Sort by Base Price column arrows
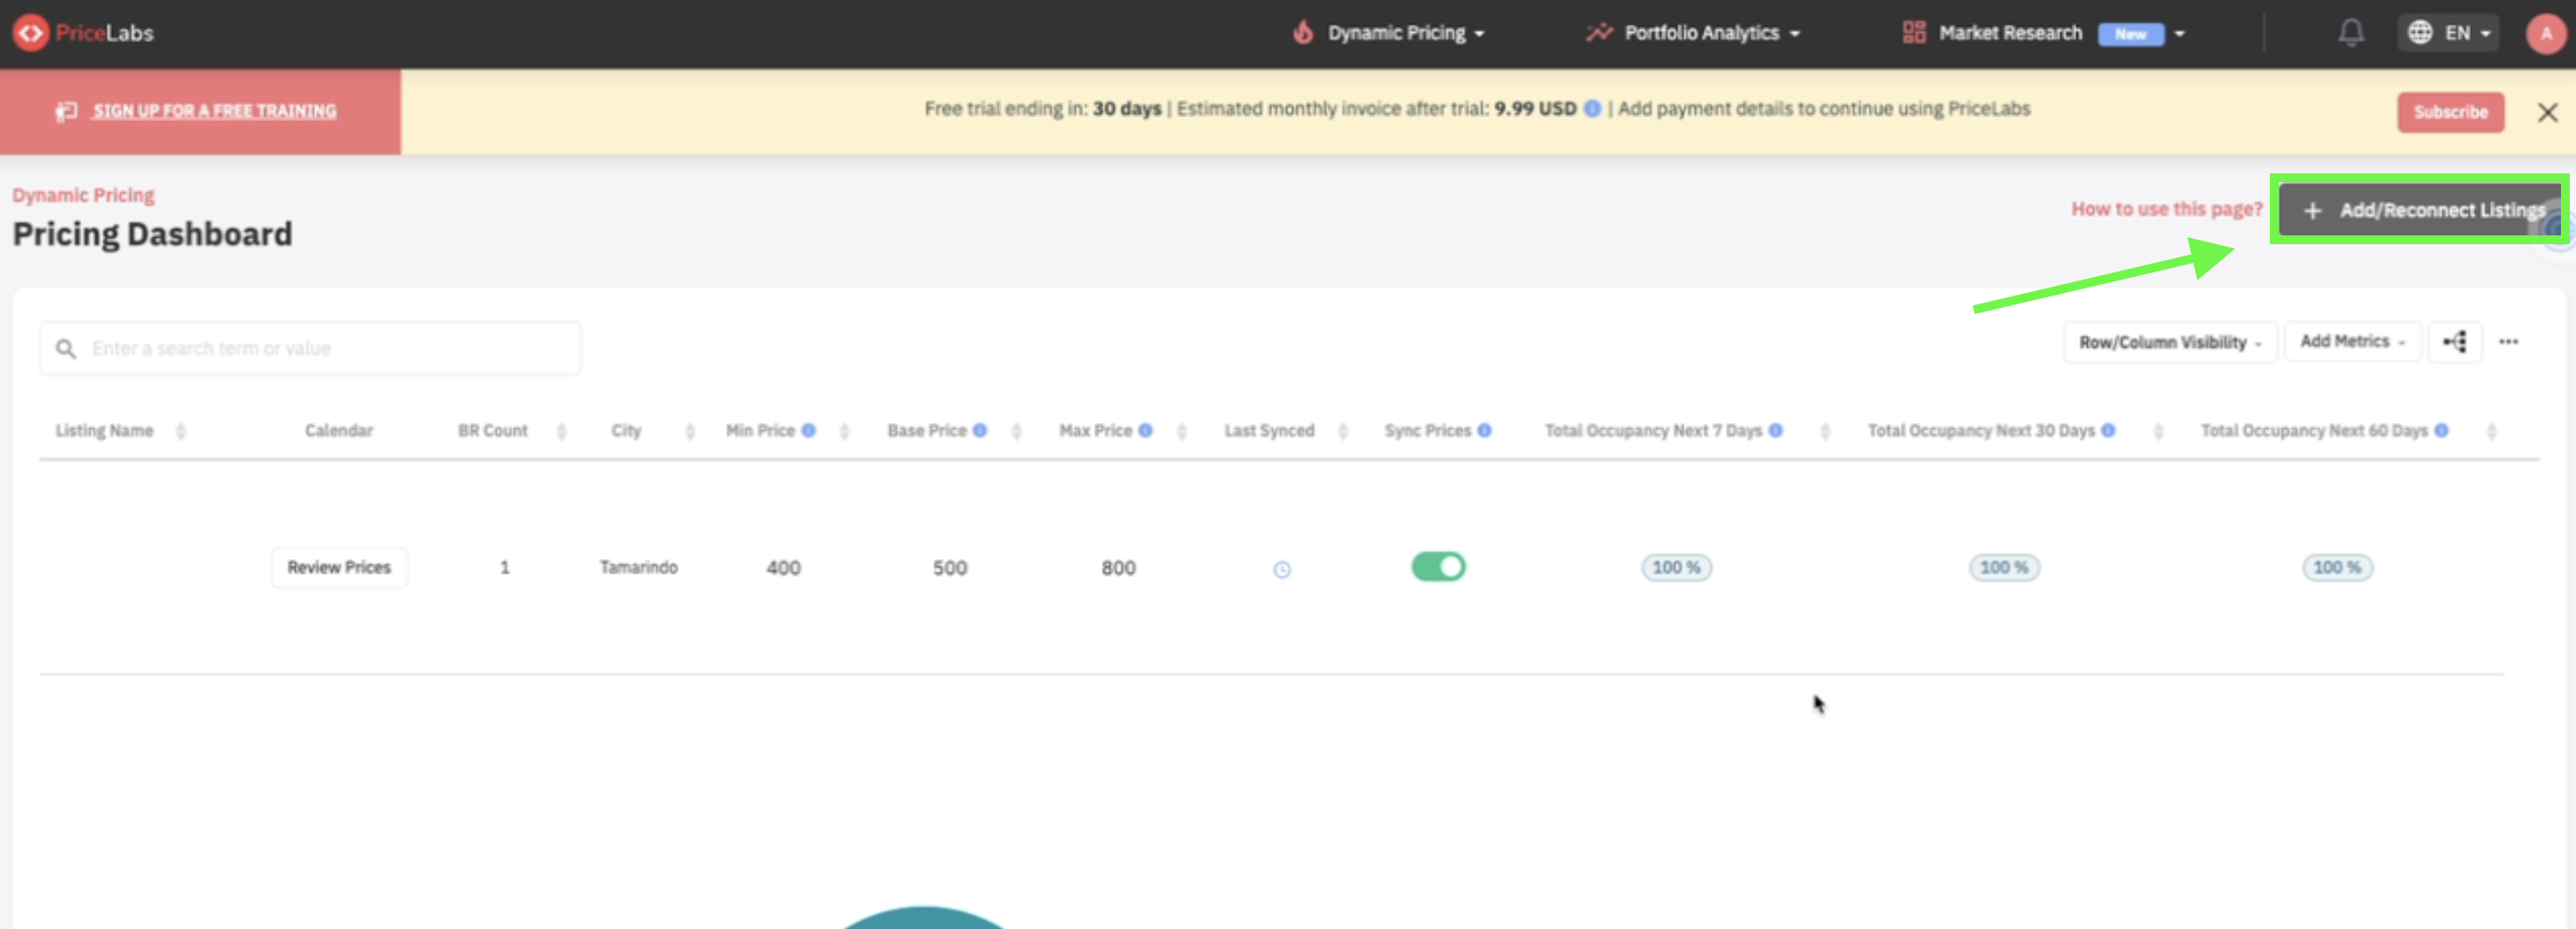2576x929 pixels. 1016,431
